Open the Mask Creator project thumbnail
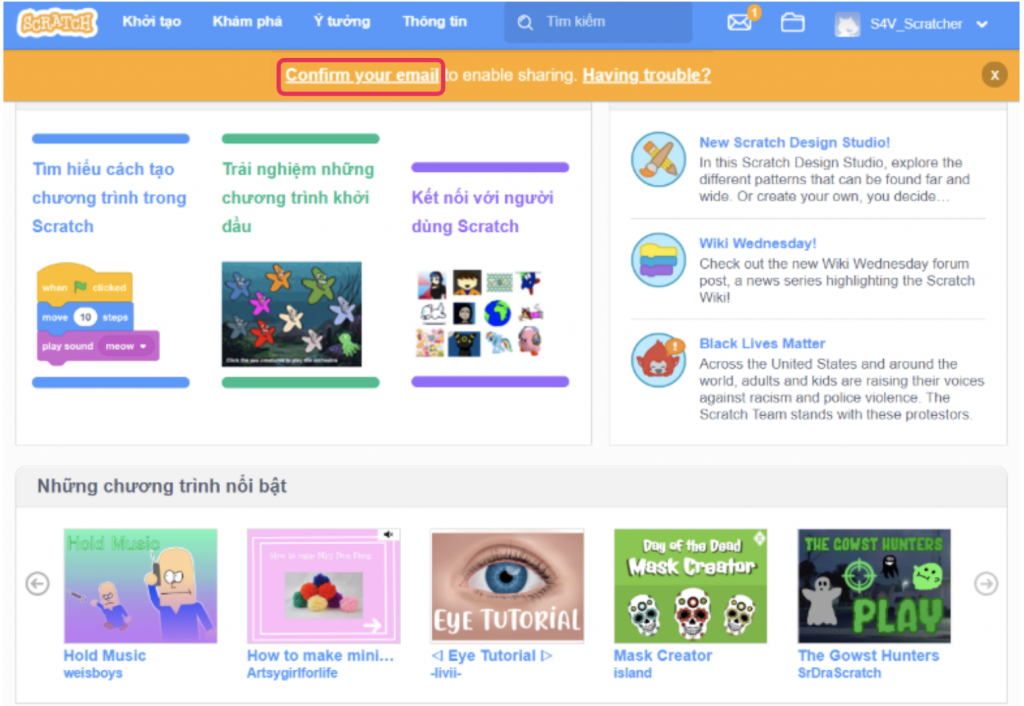Viewport: 1024px width, 706px height. pos(691,586)
